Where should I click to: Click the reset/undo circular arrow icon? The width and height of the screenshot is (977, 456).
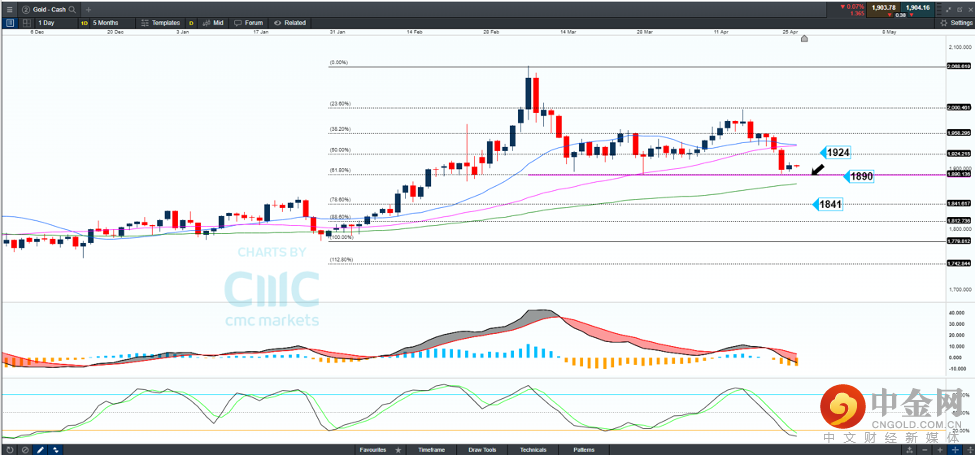(x=10, y=450)
